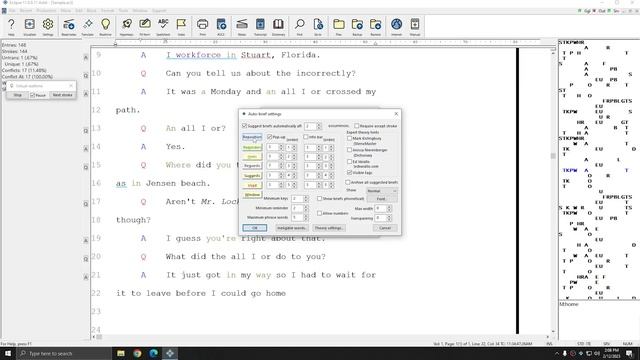
Task: Click the Translate toolbar icon
Action: [x=87, y=27]
